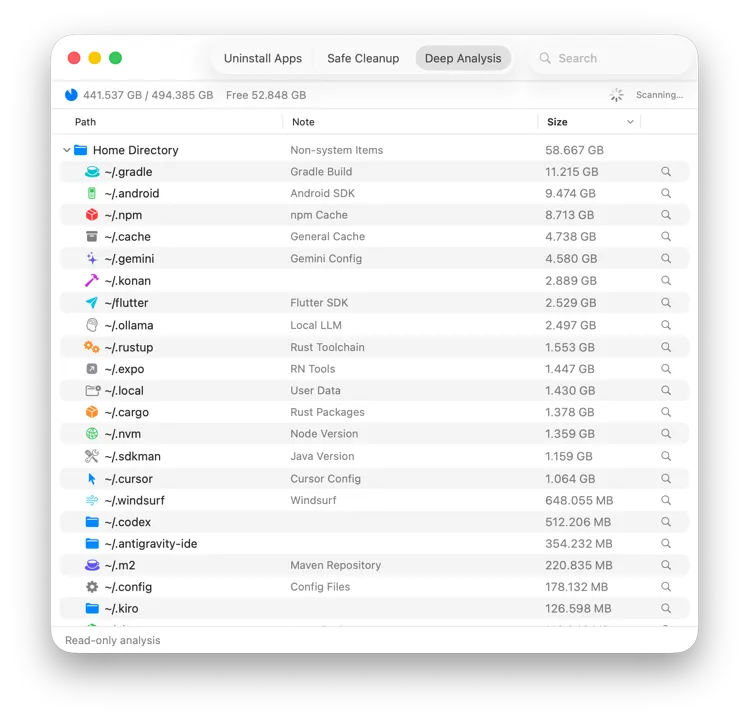
Task: Toggle Size column sort order chevron
Action: pos(630,122)
